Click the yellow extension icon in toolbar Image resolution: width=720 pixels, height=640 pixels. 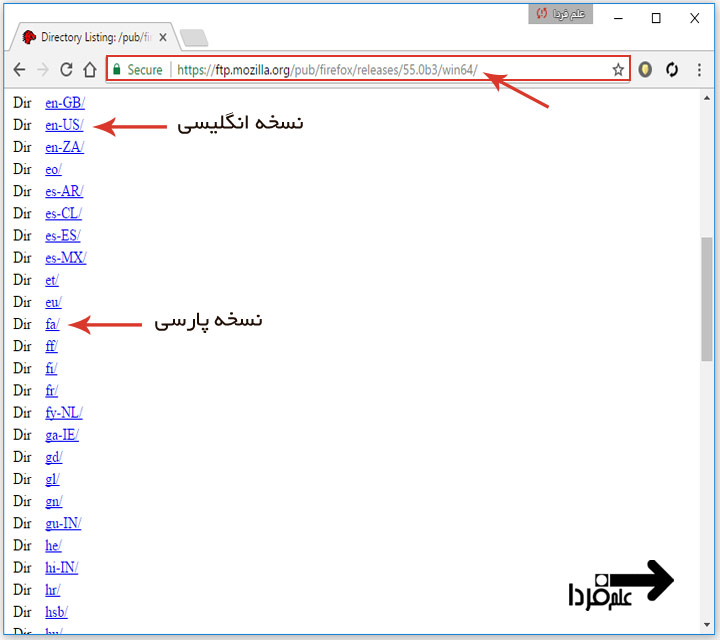tap(646, 70)
